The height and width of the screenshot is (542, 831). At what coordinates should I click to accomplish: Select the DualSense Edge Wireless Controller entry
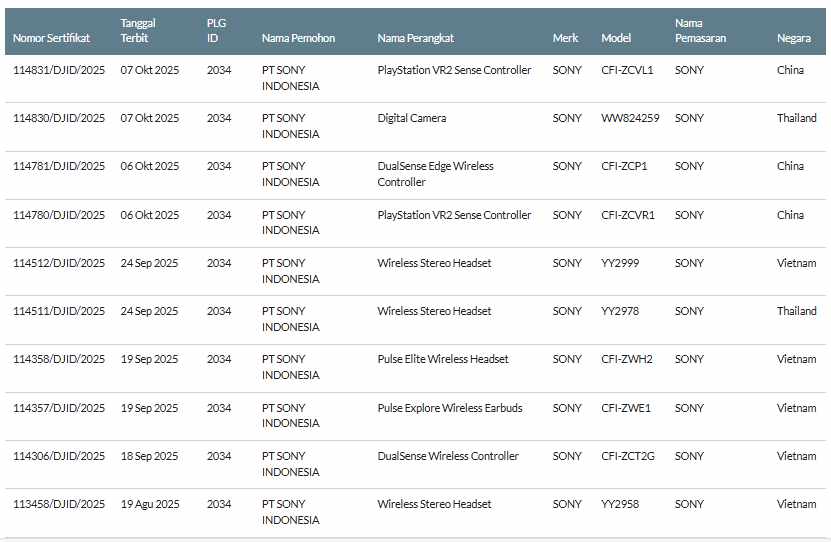pos(435,174)
